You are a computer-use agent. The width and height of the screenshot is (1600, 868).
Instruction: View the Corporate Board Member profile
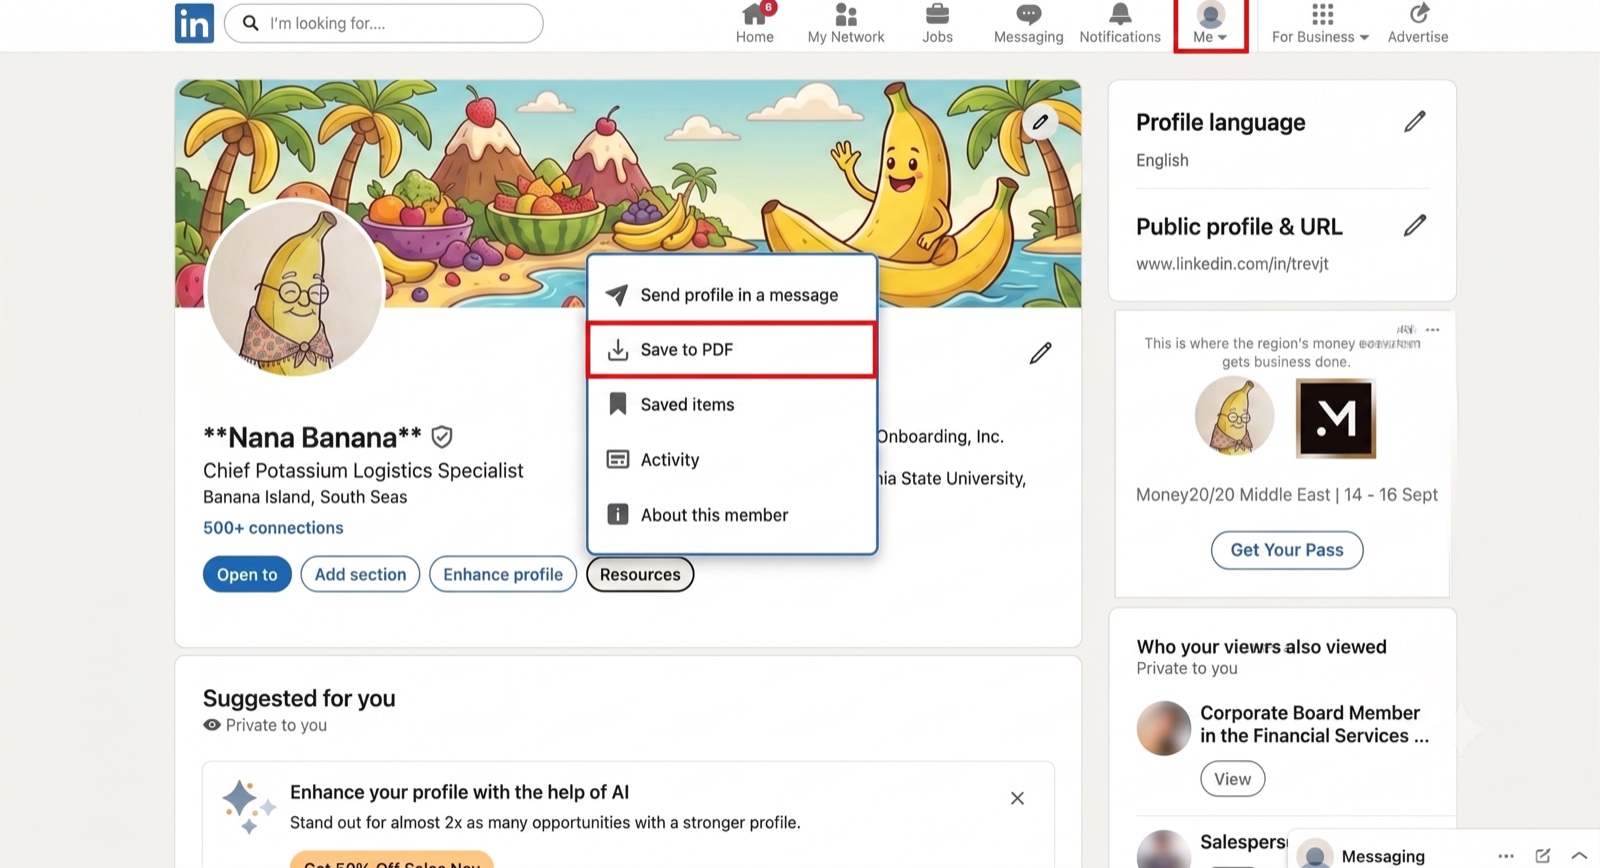(x=1233, y=779)
